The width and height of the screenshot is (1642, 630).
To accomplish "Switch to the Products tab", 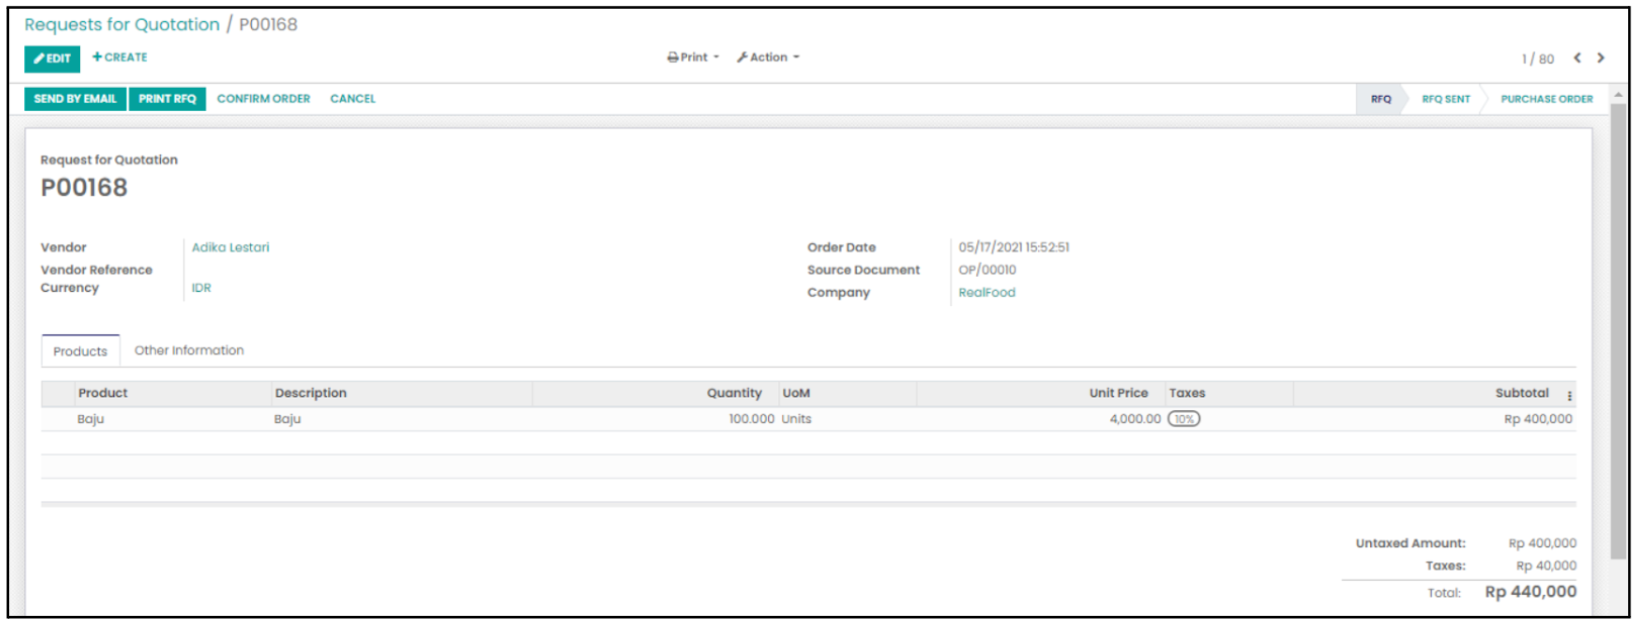I will (80, 351).
